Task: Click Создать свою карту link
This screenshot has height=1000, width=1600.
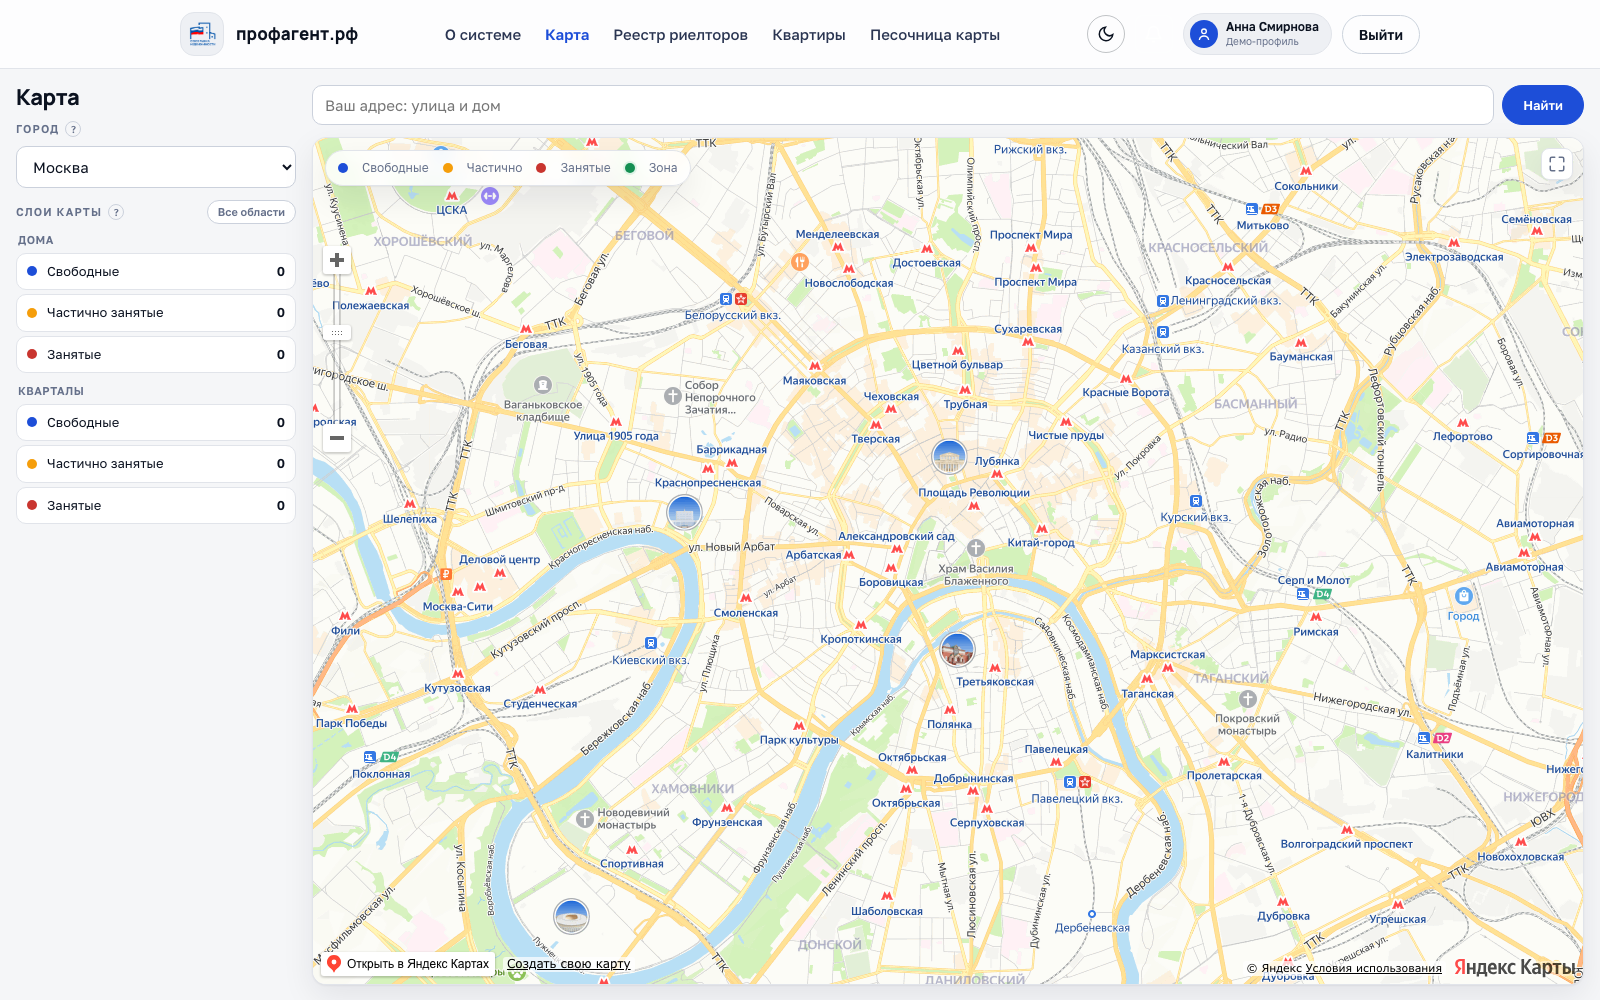Action: coord(568,964)
